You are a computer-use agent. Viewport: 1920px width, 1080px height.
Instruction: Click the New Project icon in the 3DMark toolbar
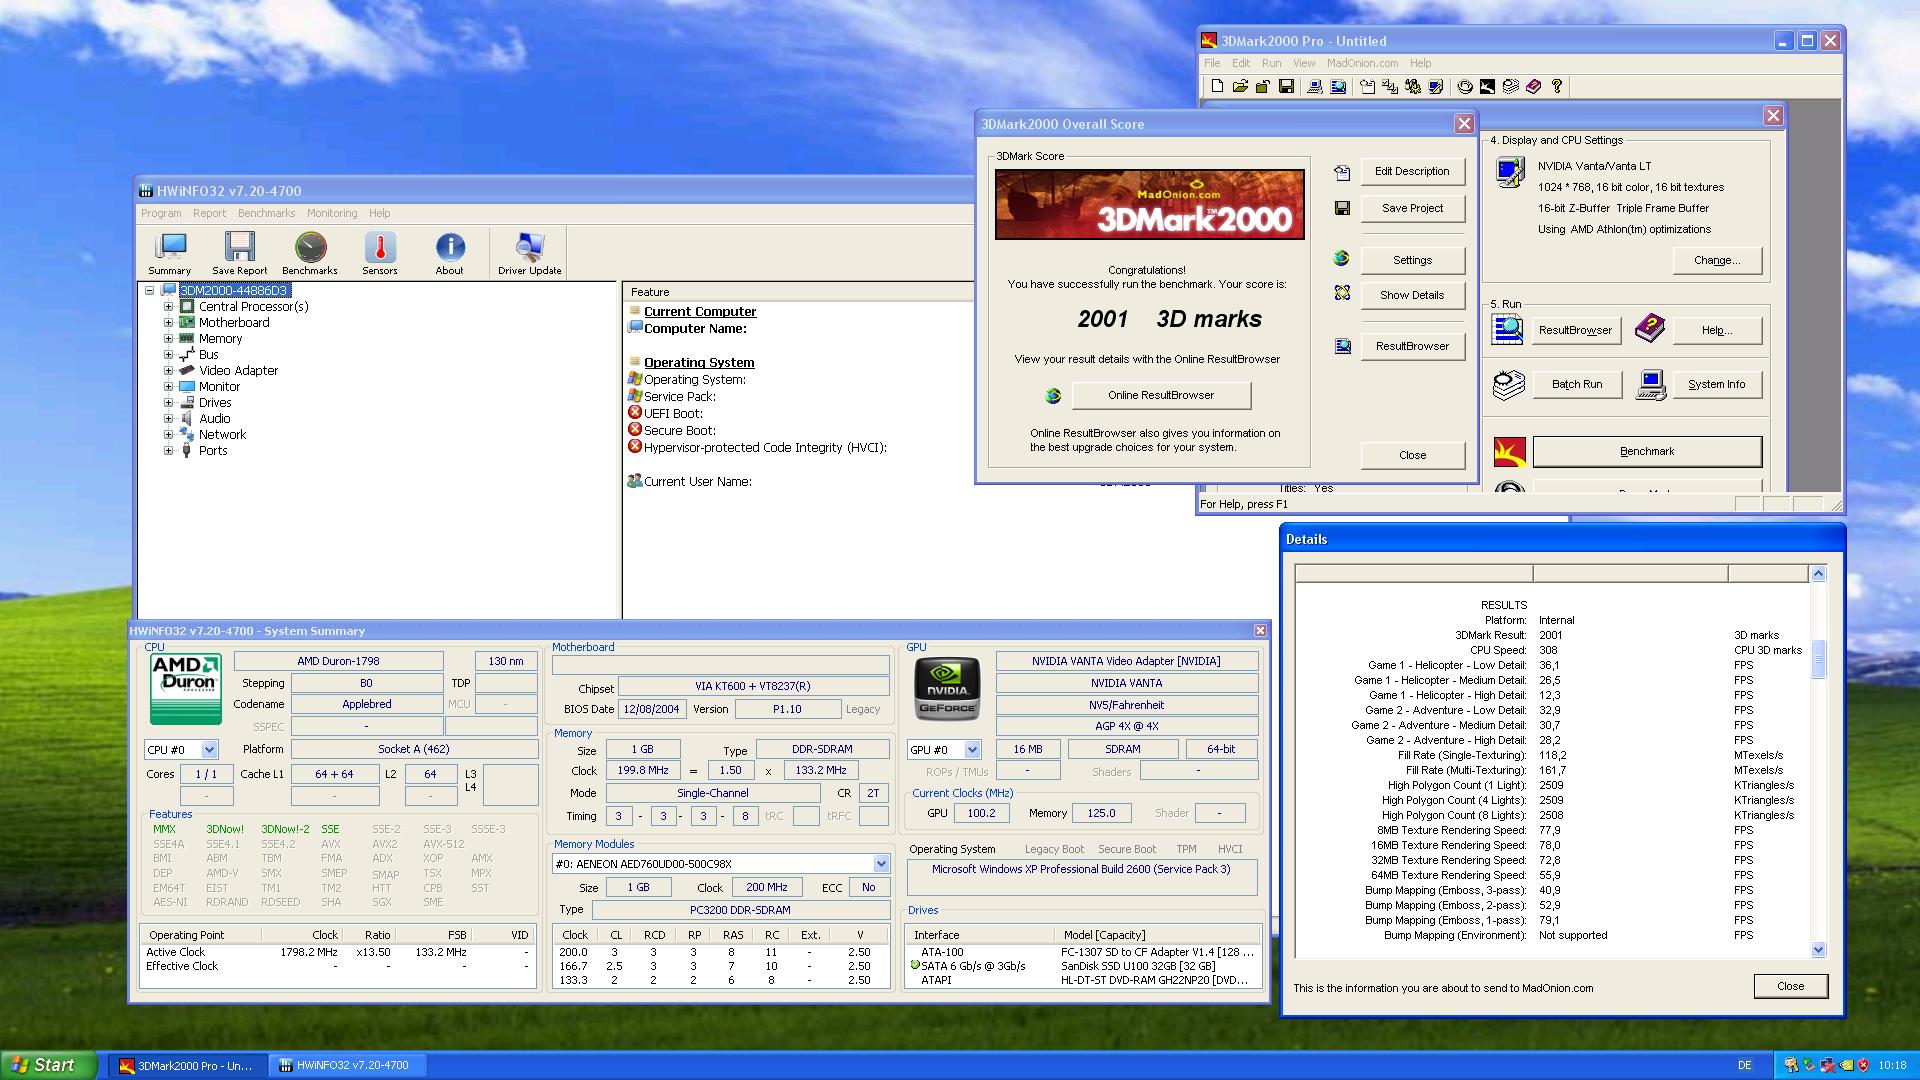(1217, 87)
